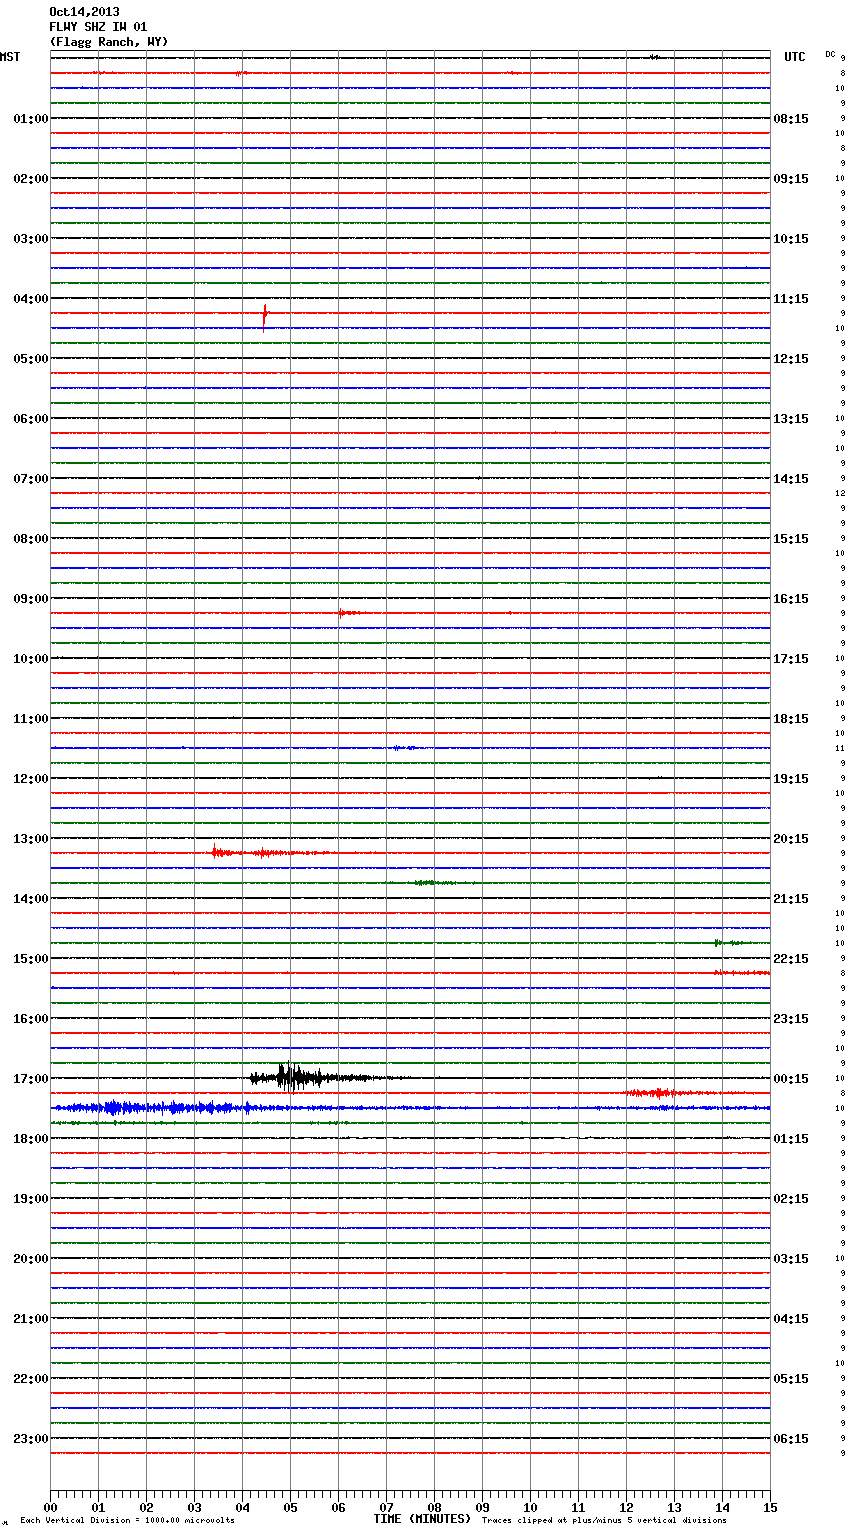Click the 15 tick on the minutes axis
This screenshot has height=1534, width=850.
point(770,1508)
